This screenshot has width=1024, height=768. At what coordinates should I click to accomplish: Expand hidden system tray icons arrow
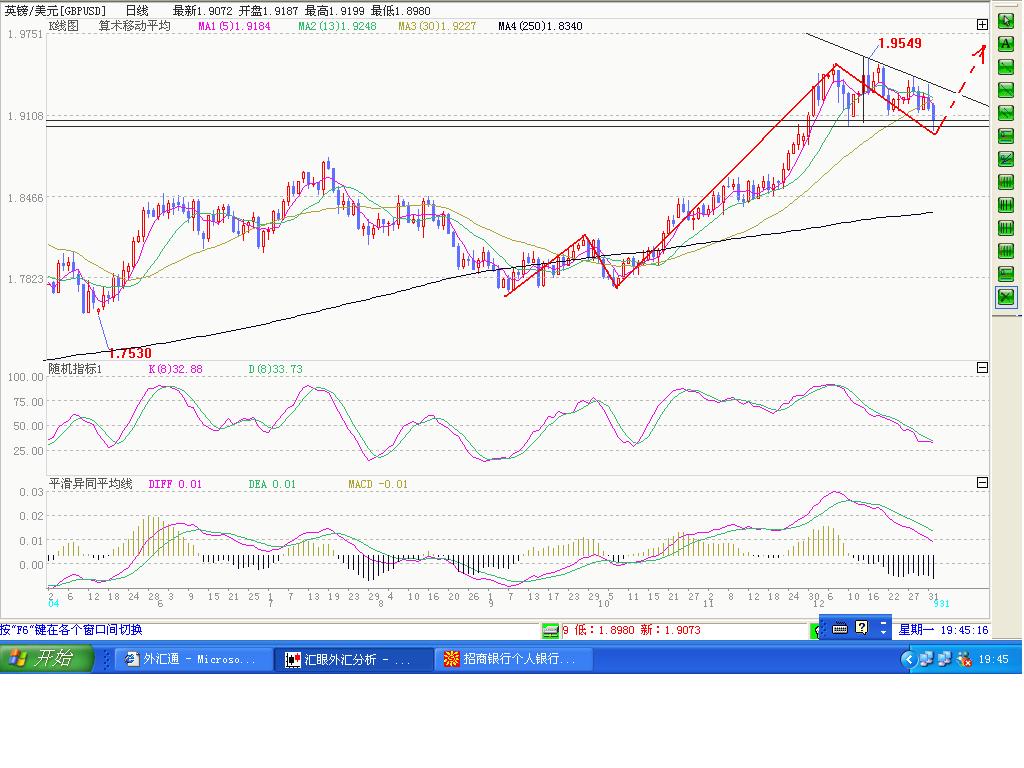[908, 659]
